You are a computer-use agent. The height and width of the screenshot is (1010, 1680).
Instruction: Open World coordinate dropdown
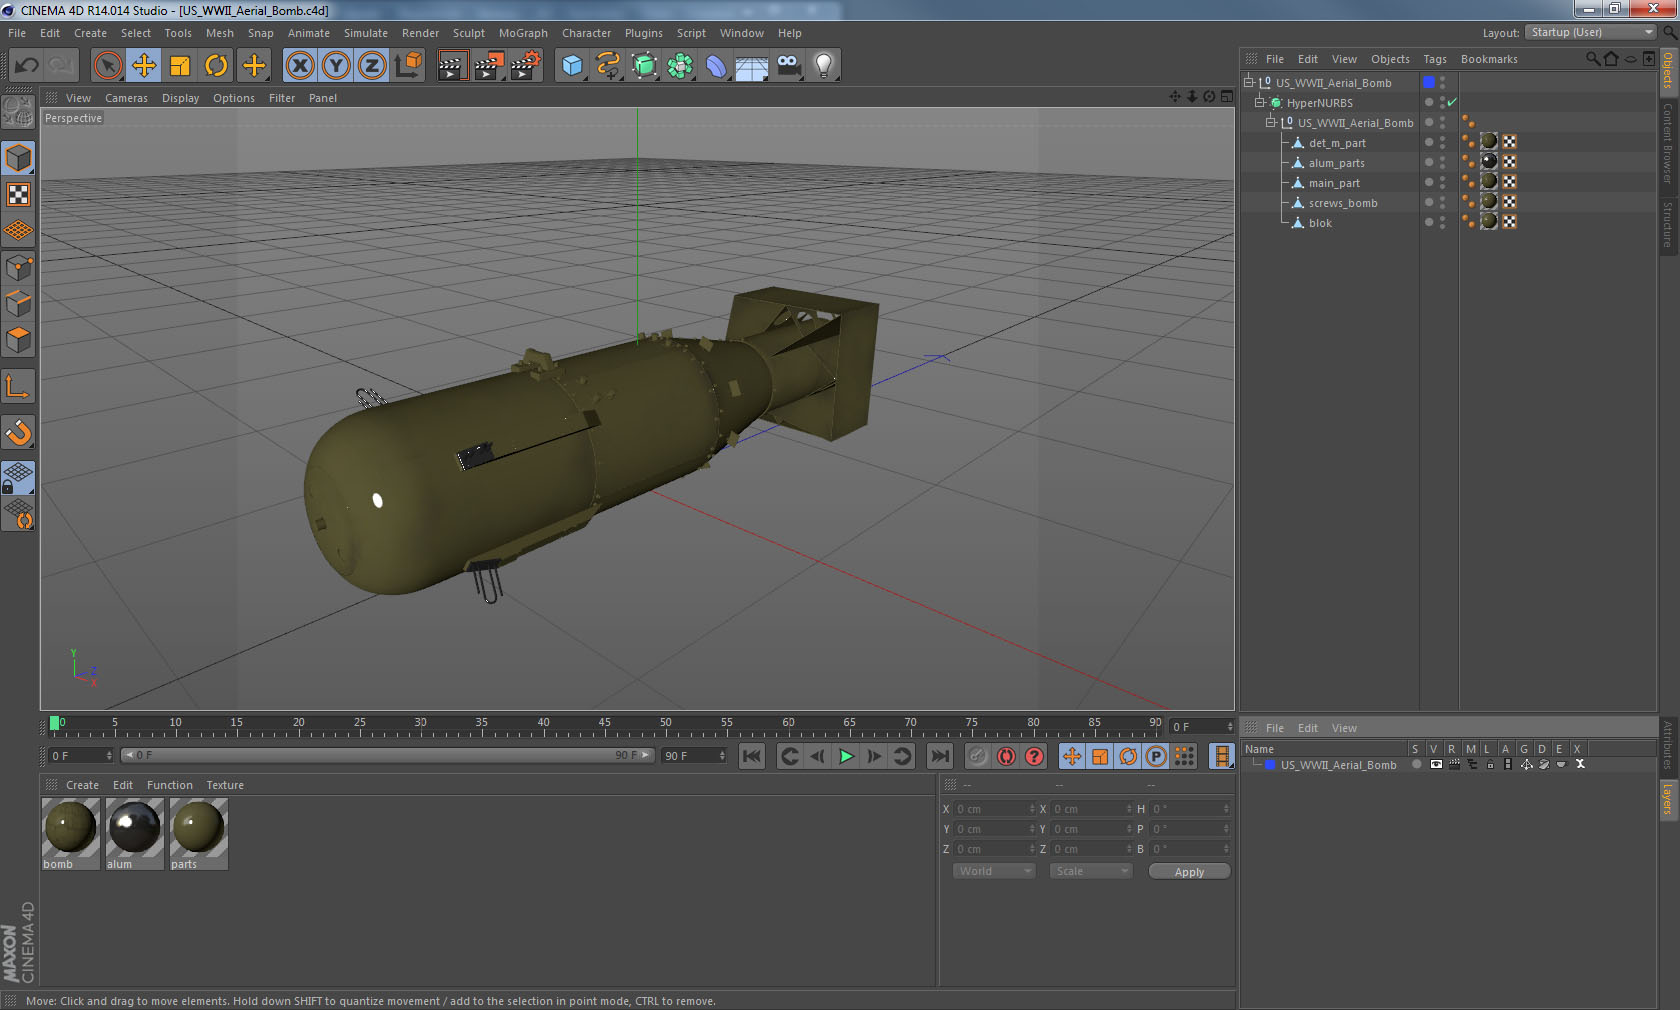(x=993, y=871)
